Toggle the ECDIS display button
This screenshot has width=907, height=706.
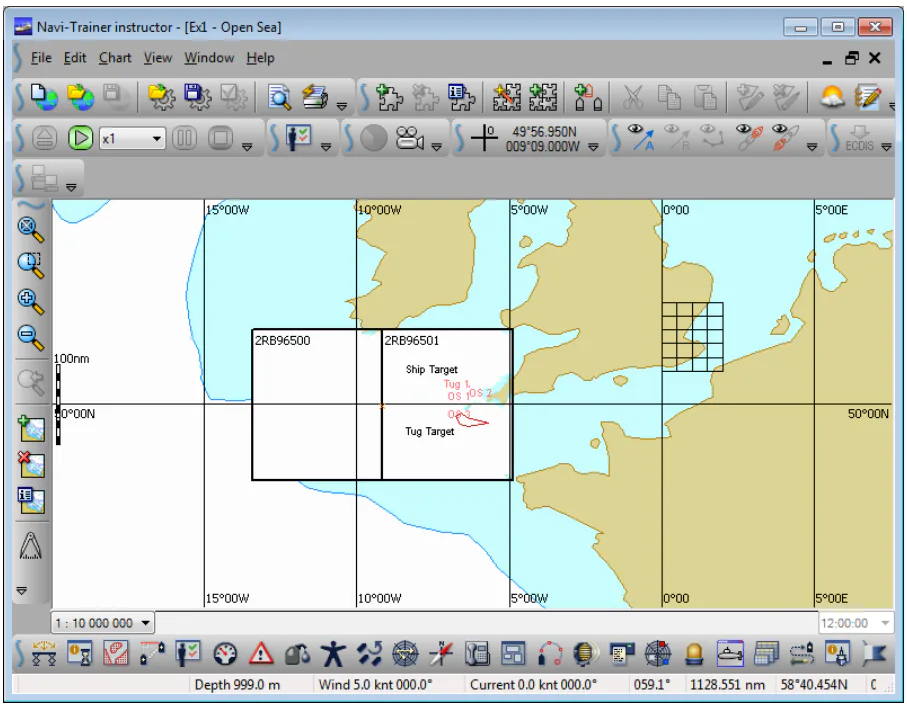click(859, 139)
